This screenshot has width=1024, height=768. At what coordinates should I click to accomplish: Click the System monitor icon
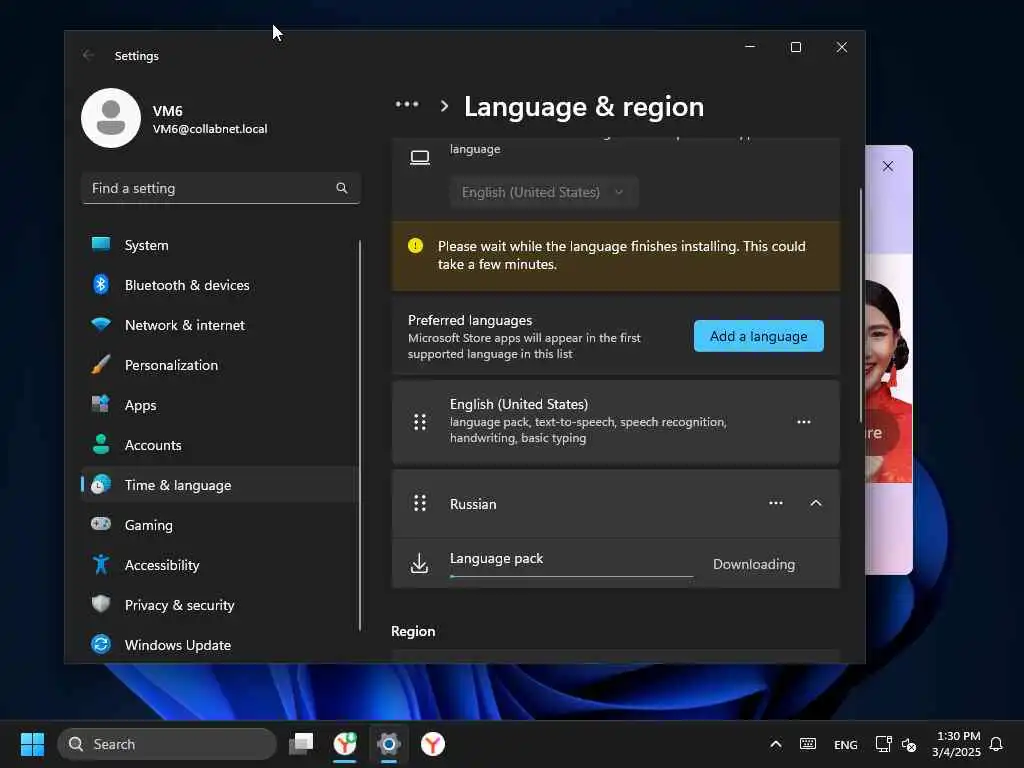(x=101, y=245)
